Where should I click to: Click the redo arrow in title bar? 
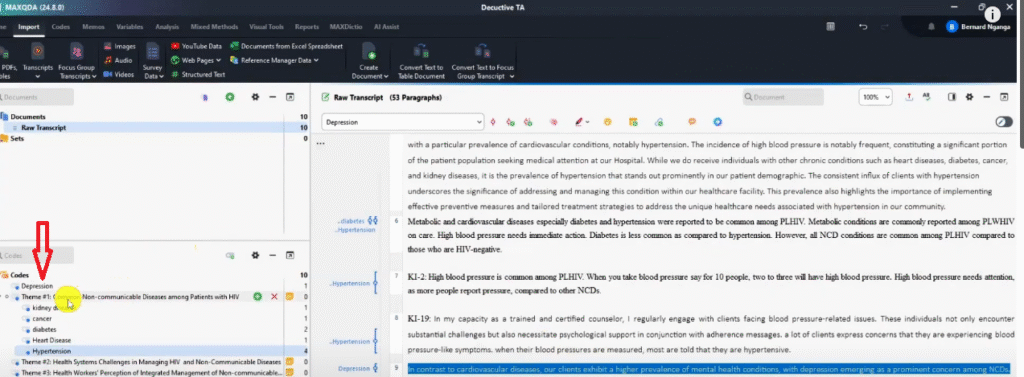[x=884, y=27]
